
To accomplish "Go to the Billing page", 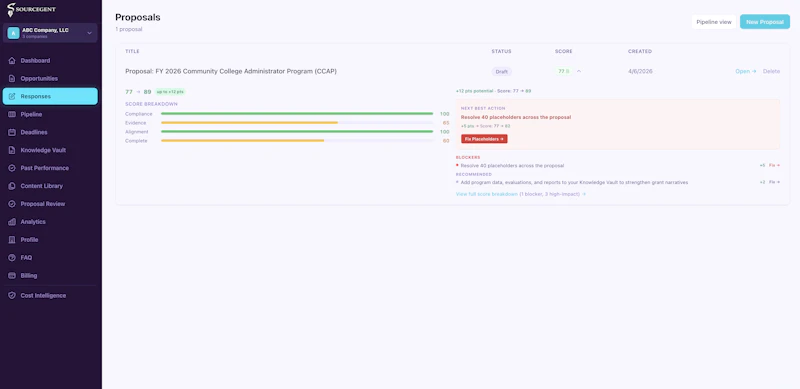I will [x=50, y=275].
